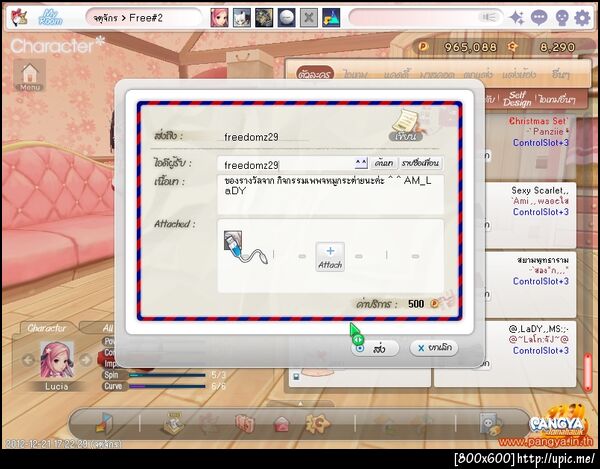Click the + Attach button
Screen dimensions: 600x469
click(330, 257)
